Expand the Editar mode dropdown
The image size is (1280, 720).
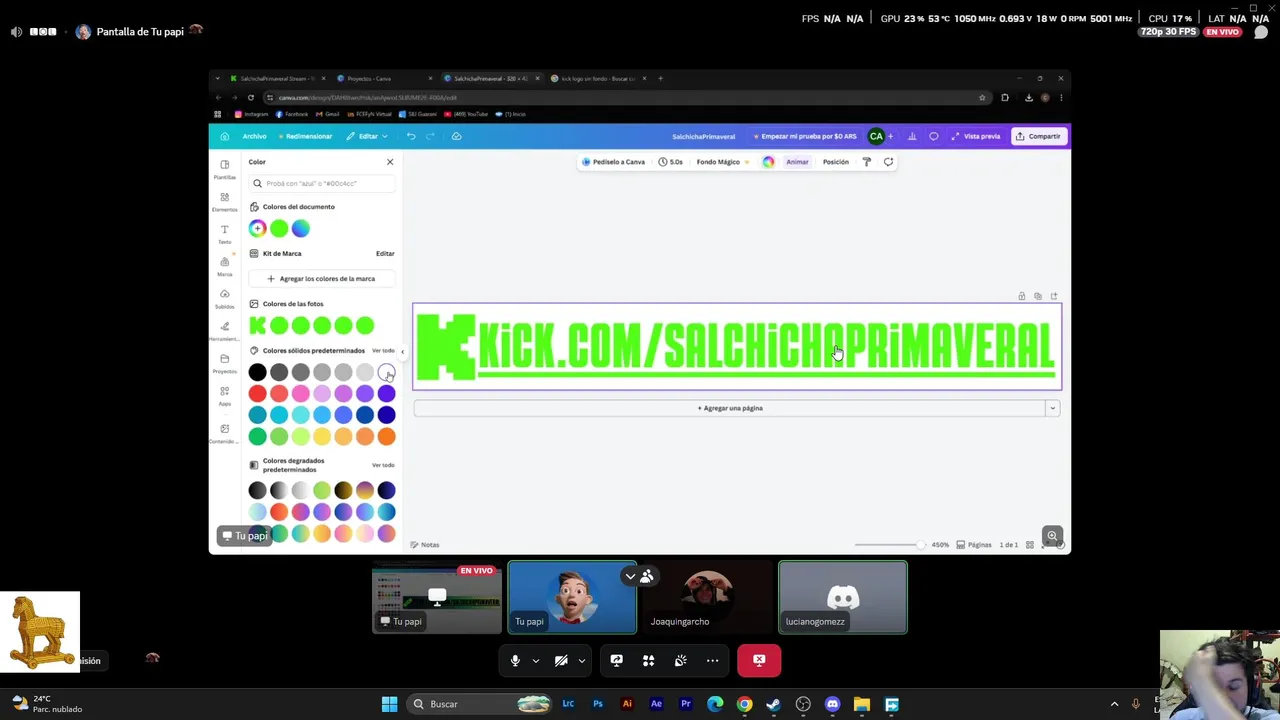pos(367,136)
